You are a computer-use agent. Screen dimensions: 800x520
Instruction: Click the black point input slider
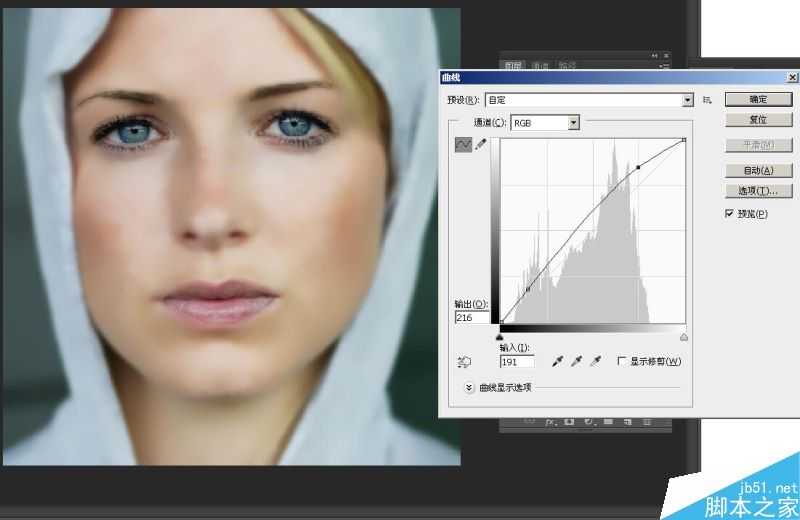click(500, 337)
